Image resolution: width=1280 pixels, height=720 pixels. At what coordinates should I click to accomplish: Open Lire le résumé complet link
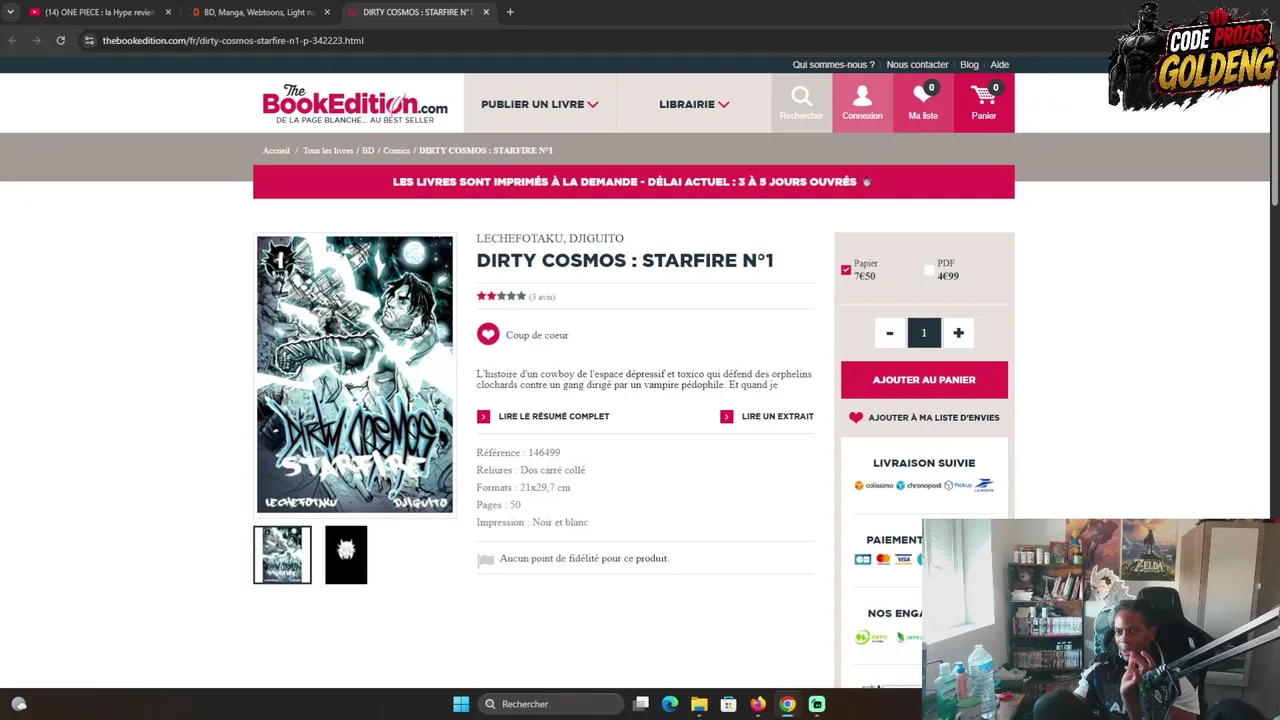pos(554,417)
